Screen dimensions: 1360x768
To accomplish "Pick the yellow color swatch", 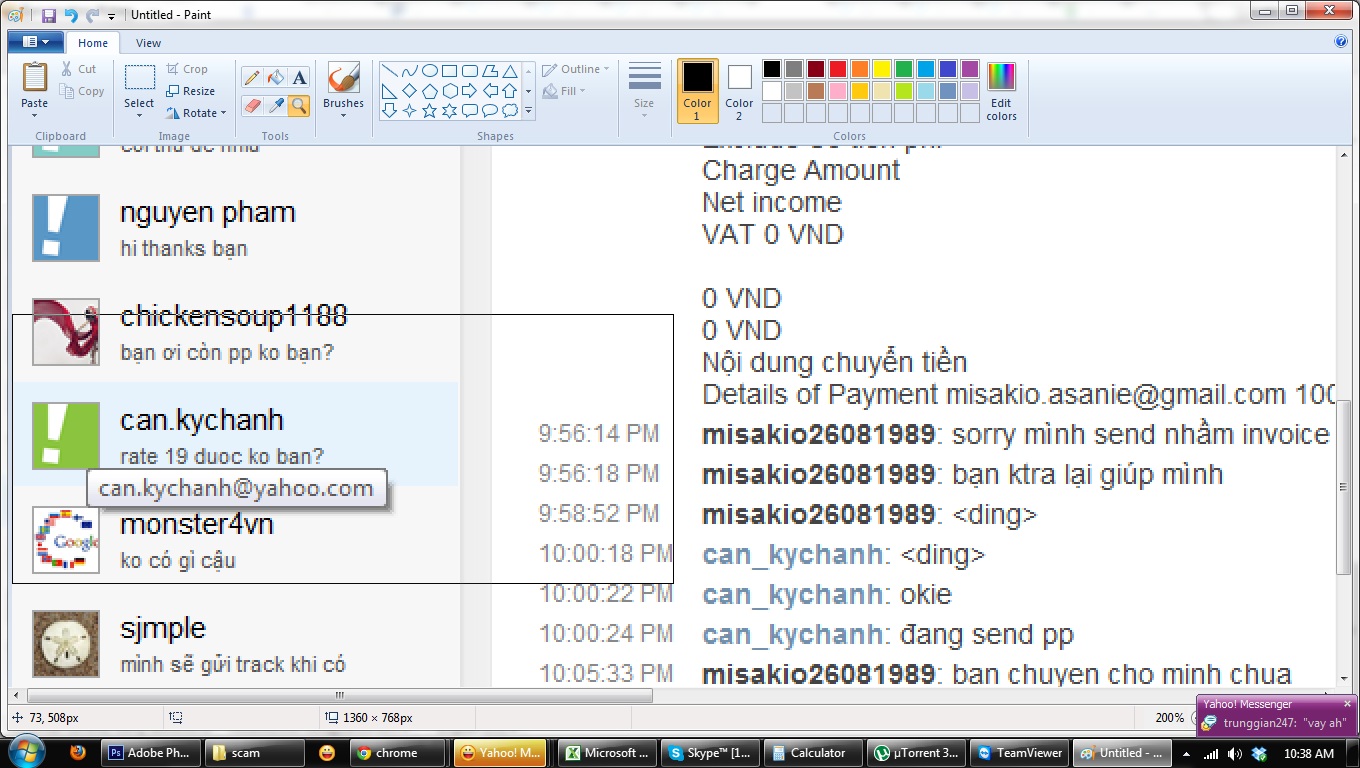I will pyautogui.click(x=882, y=69).
